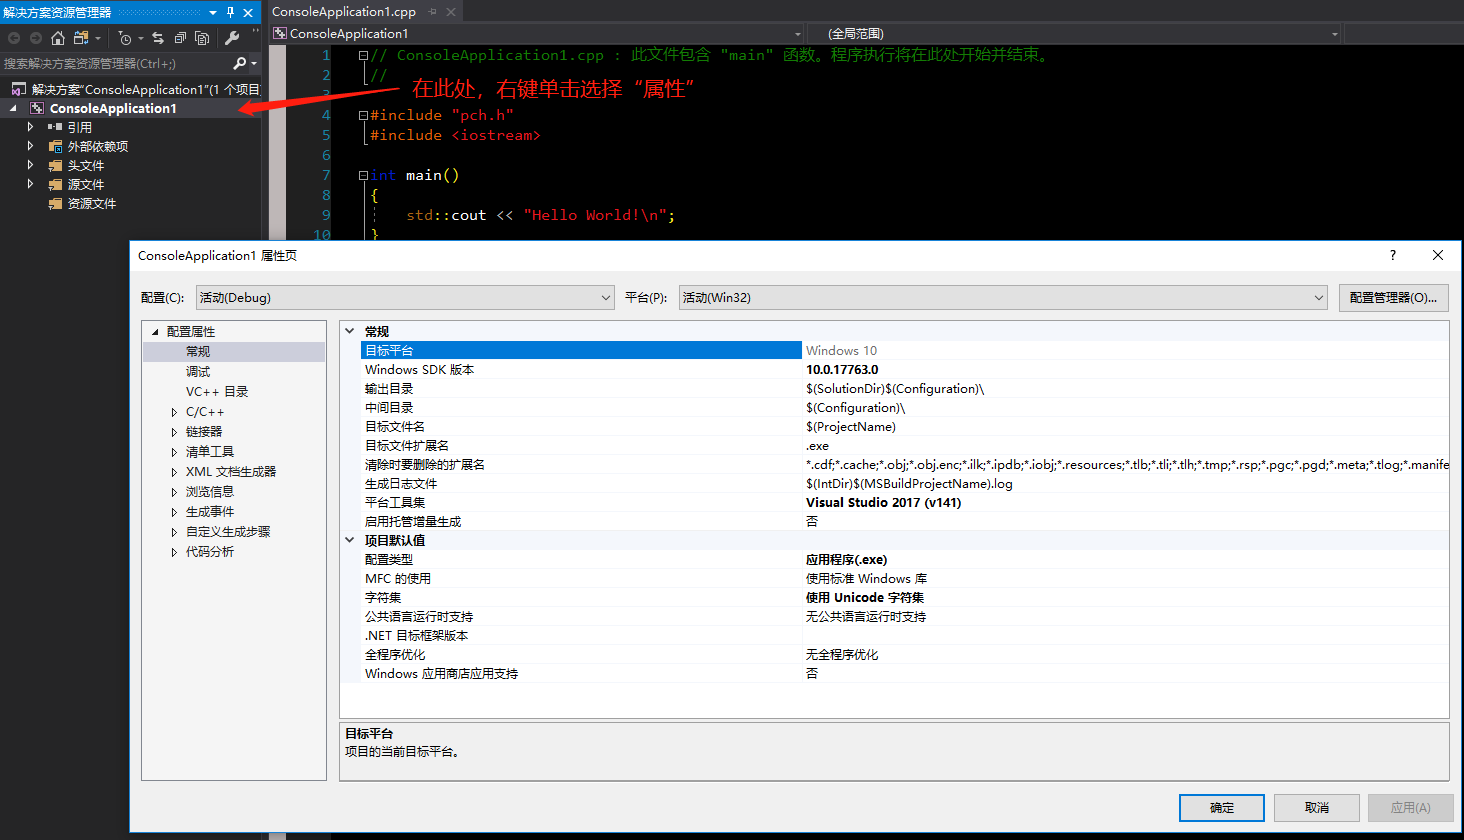Open properties with the wrench icon

pos(232,38)
